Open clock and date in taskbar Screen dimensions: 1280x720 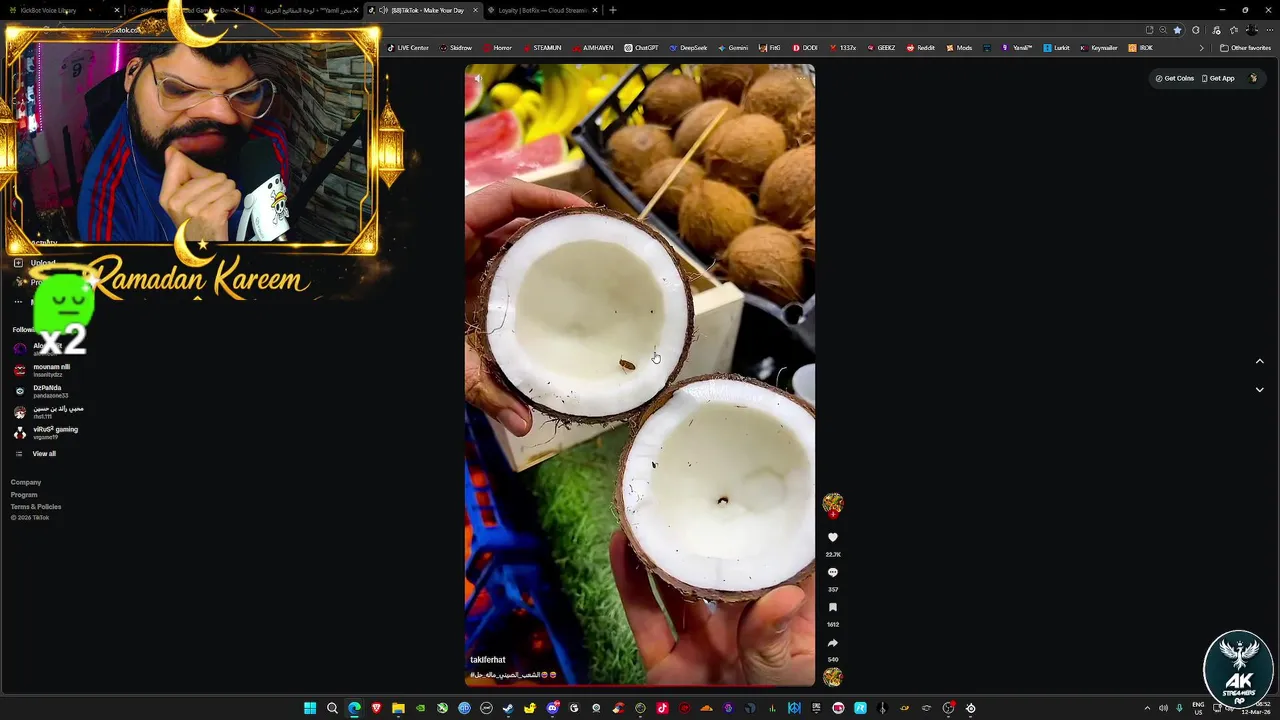click(1258, 708)
